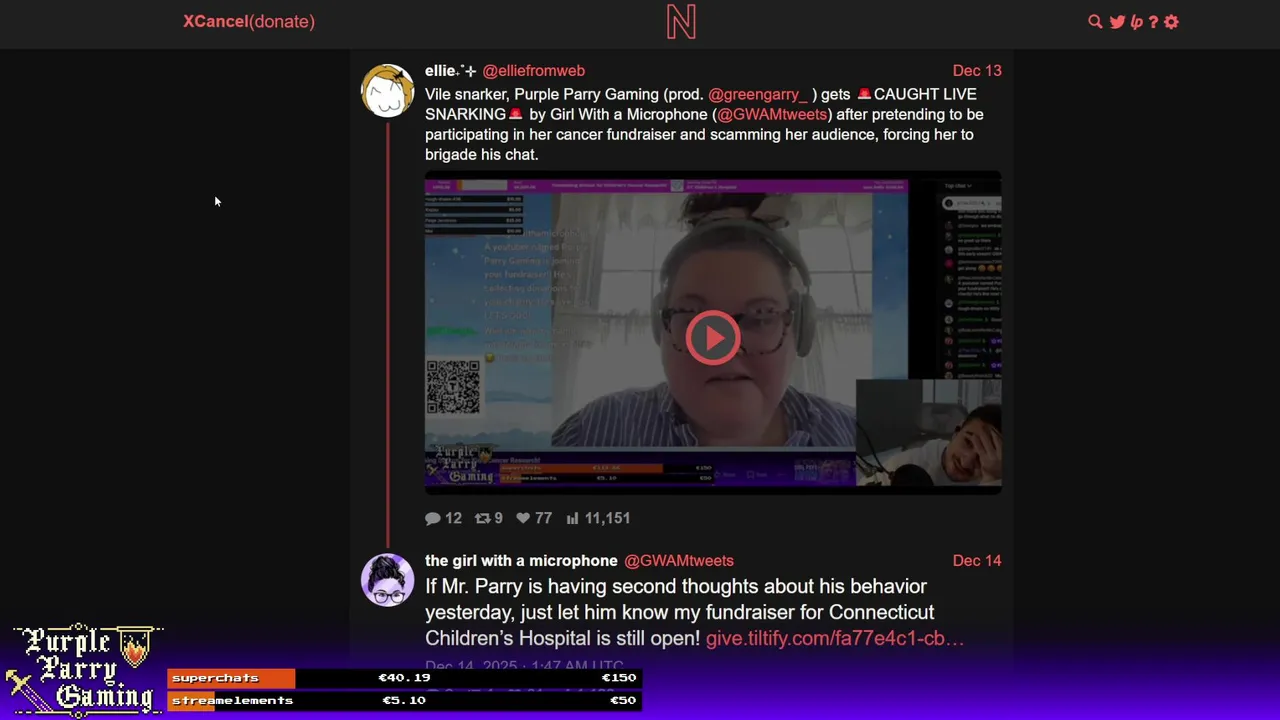Click the views bar chart icon showing 11,151
This screenshot has height=720, width=1280.
[573, 518]
